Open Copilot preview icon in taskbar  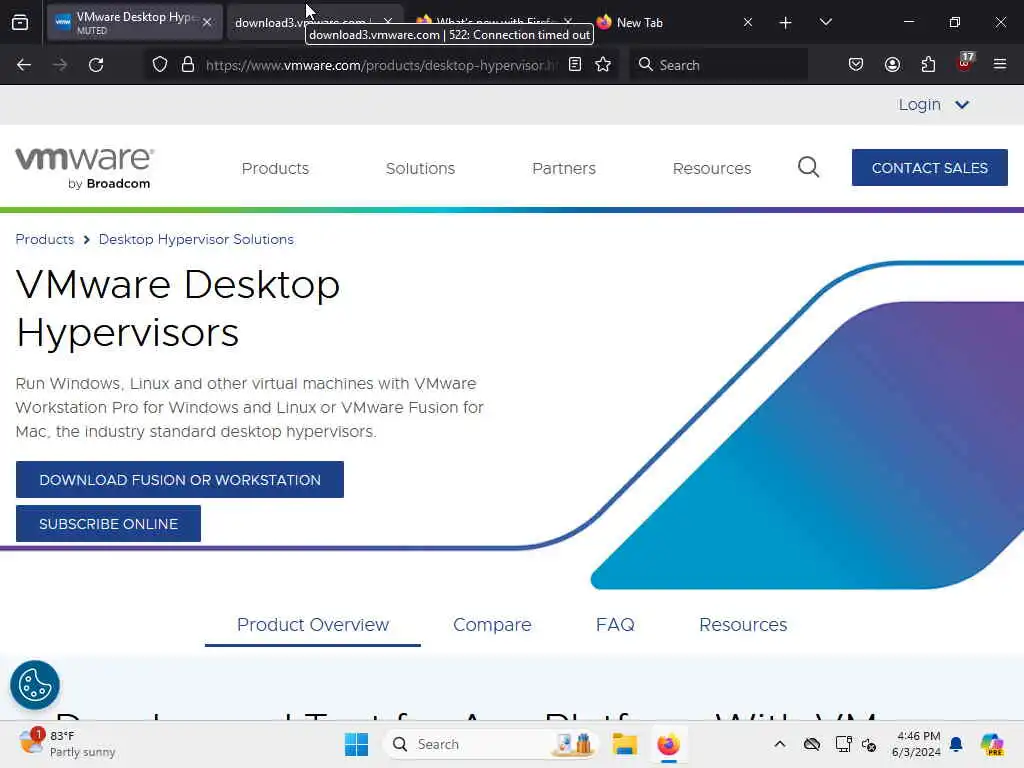point(992,744)
